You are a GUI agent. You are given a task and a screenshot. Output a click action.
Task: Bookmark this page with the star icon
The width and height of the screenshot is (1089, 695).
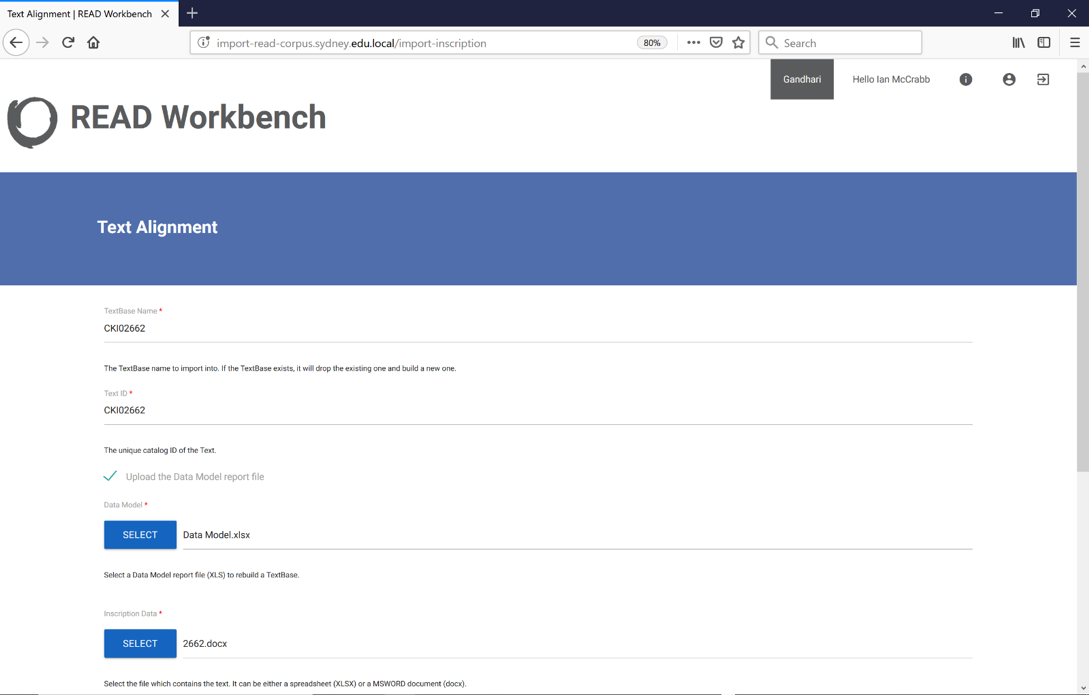point(738,42)
